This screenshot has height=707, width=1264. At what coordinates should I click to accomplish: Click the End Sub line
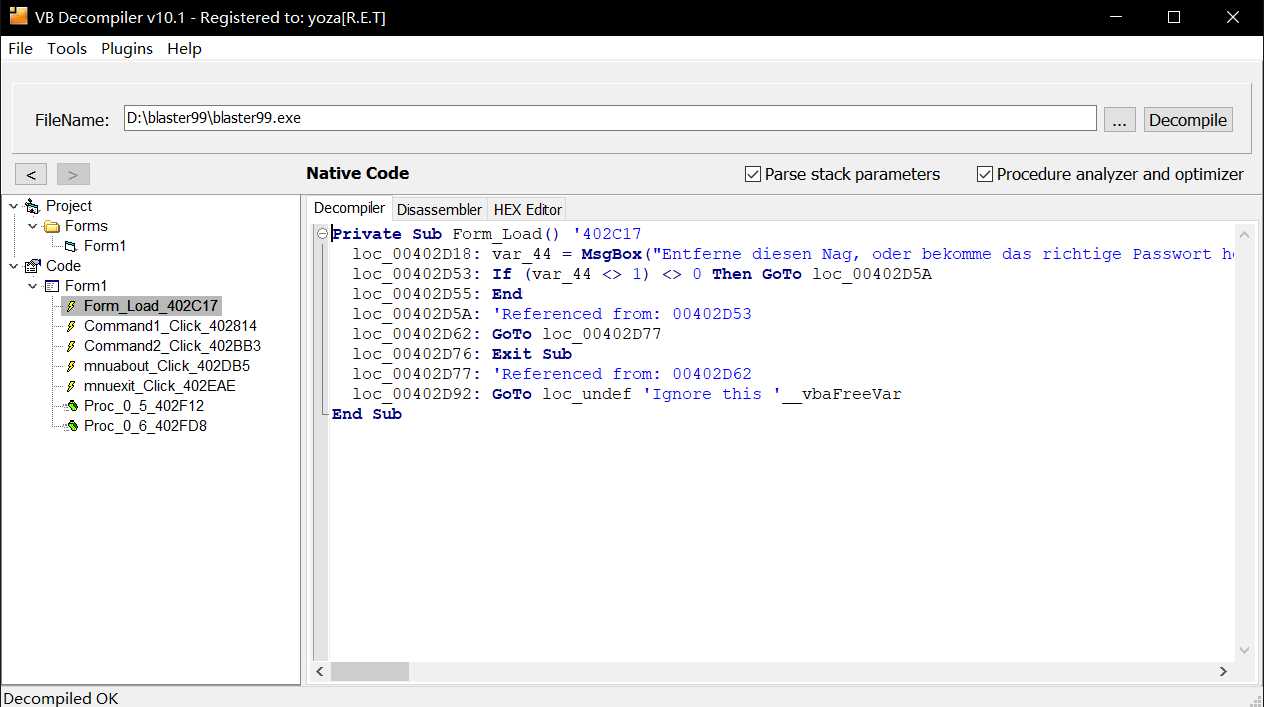point(367,414)
